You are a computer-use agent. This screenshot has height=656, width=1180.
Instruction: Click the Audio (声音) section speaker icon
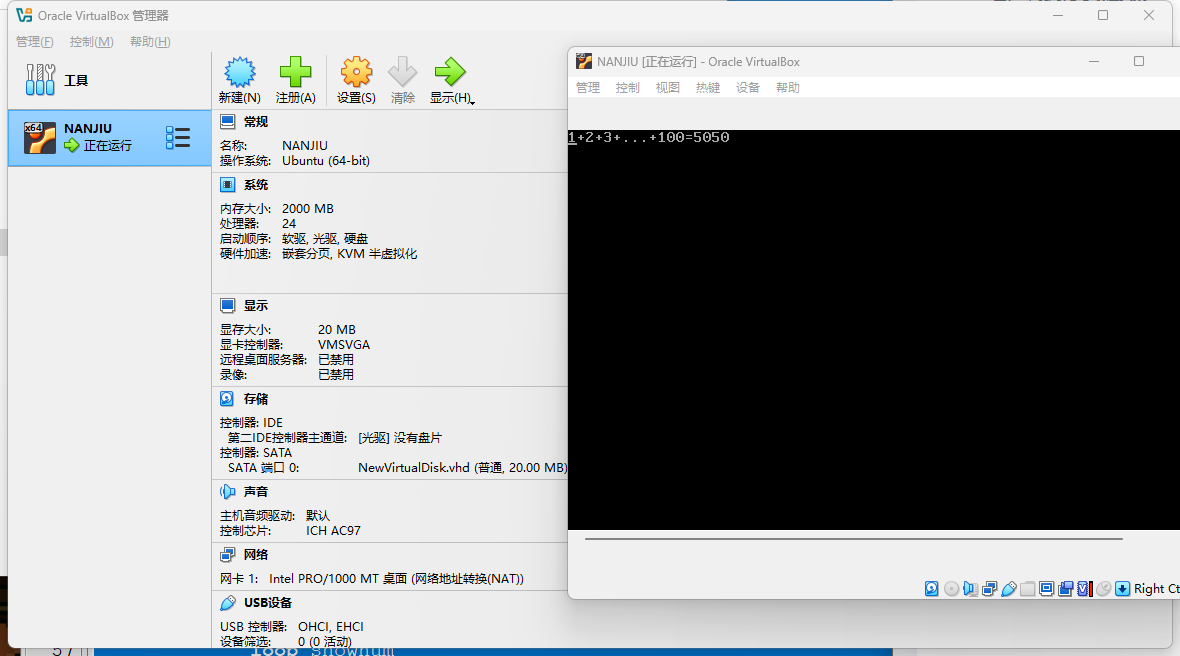point(227,491)
